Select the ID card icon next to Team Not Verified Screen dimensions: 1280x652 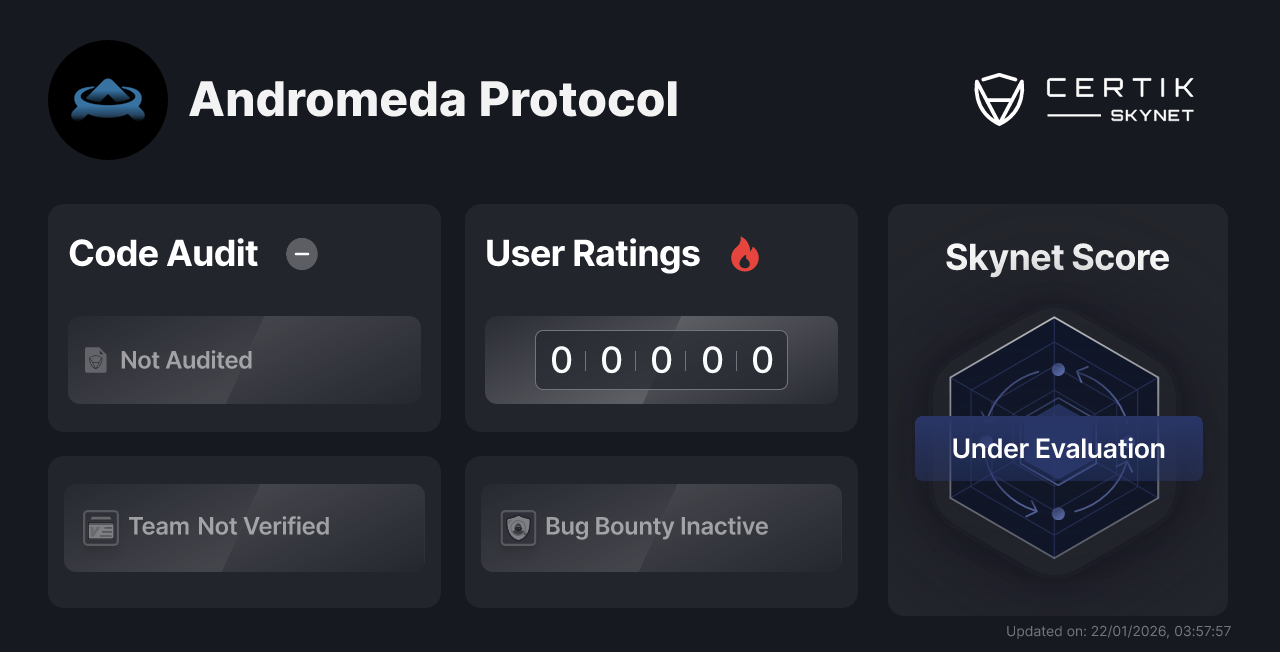tap(100, 527)
